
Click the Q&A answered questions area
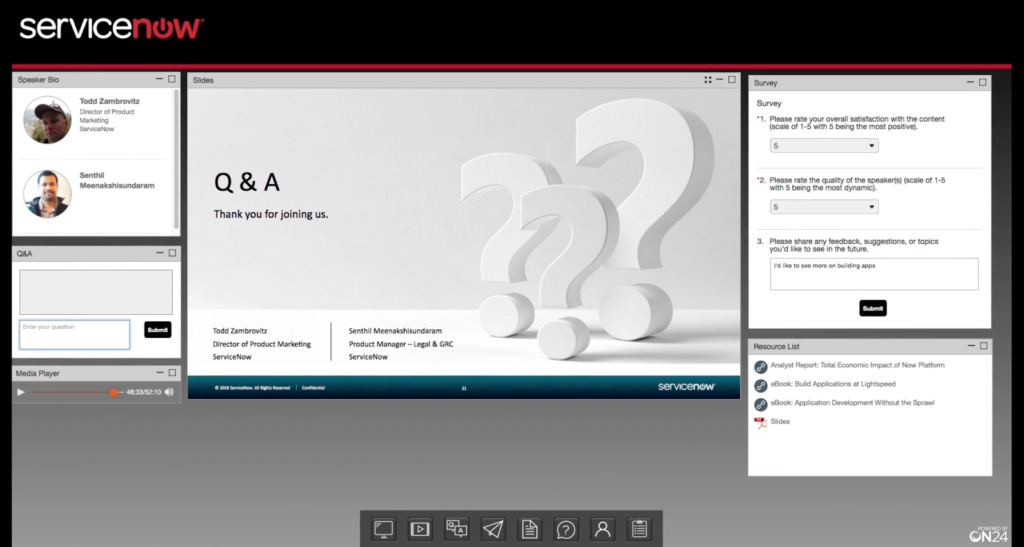click(96, 292)
